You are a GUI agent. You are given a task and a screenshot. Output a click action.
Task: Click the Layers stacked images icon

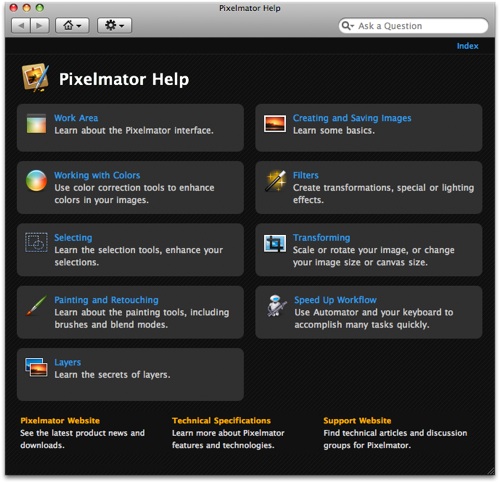click(36, 367)
